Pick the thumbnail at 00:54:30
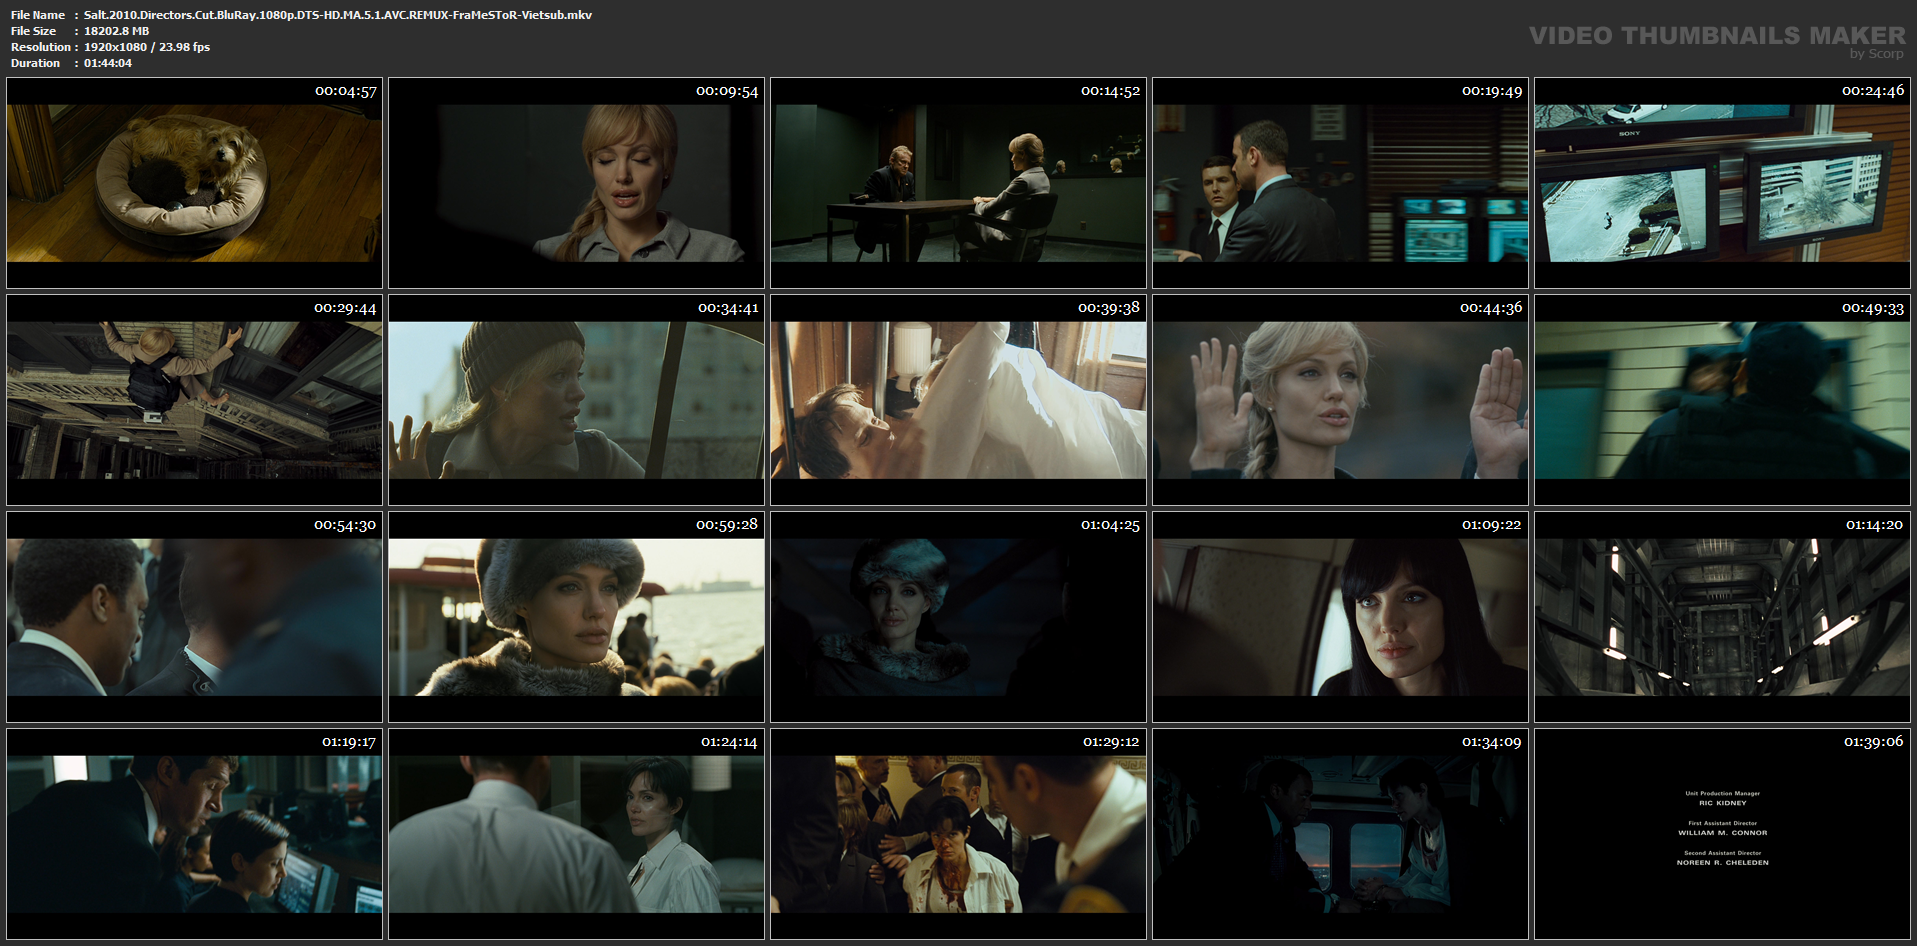 (194, 617)
